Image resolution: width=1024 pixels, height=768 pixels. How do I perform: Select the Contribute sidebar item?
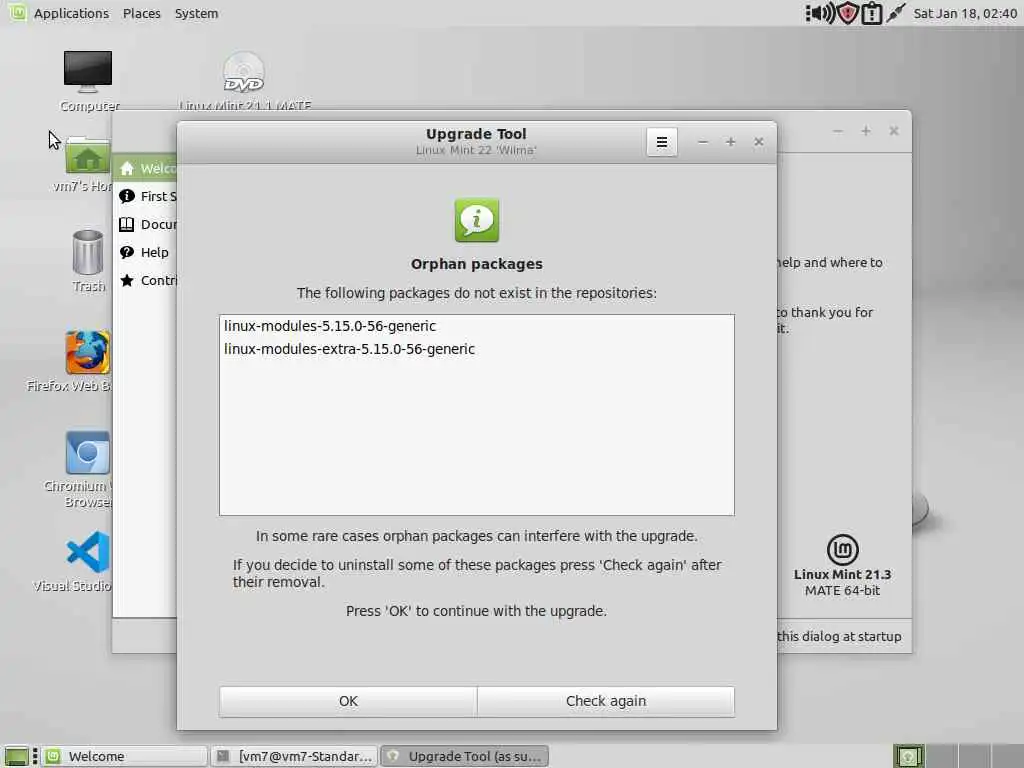pyautogui.click(x=145, y=280)
